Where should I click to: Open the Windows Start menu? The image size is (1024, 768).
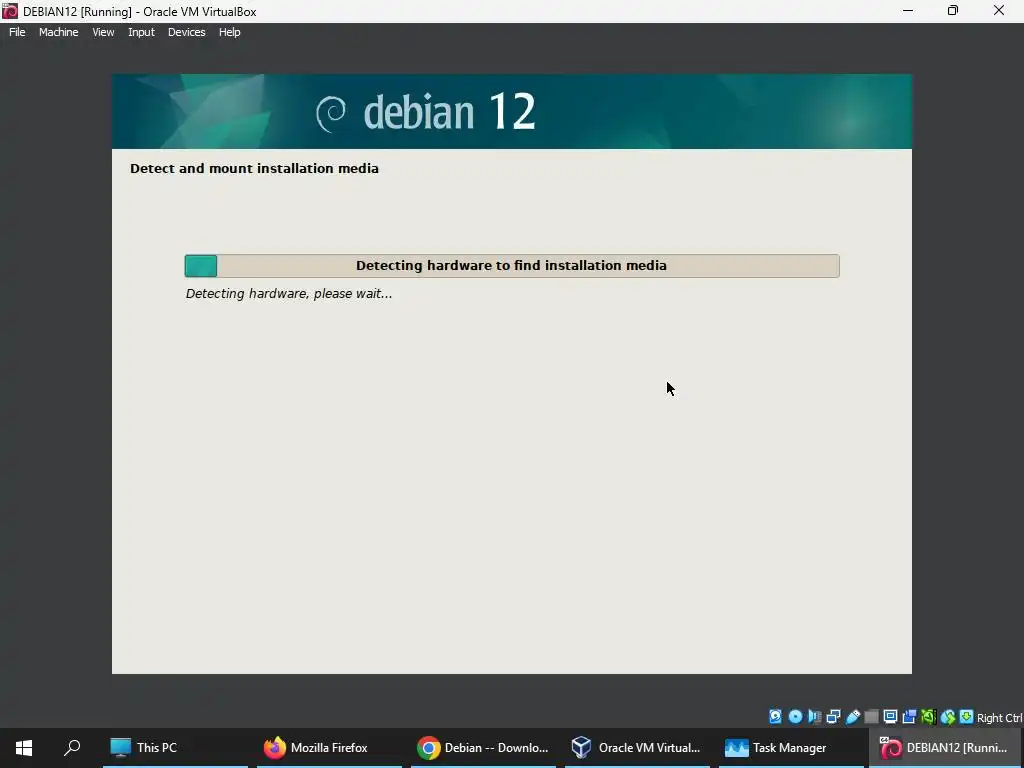pos(24,748)
